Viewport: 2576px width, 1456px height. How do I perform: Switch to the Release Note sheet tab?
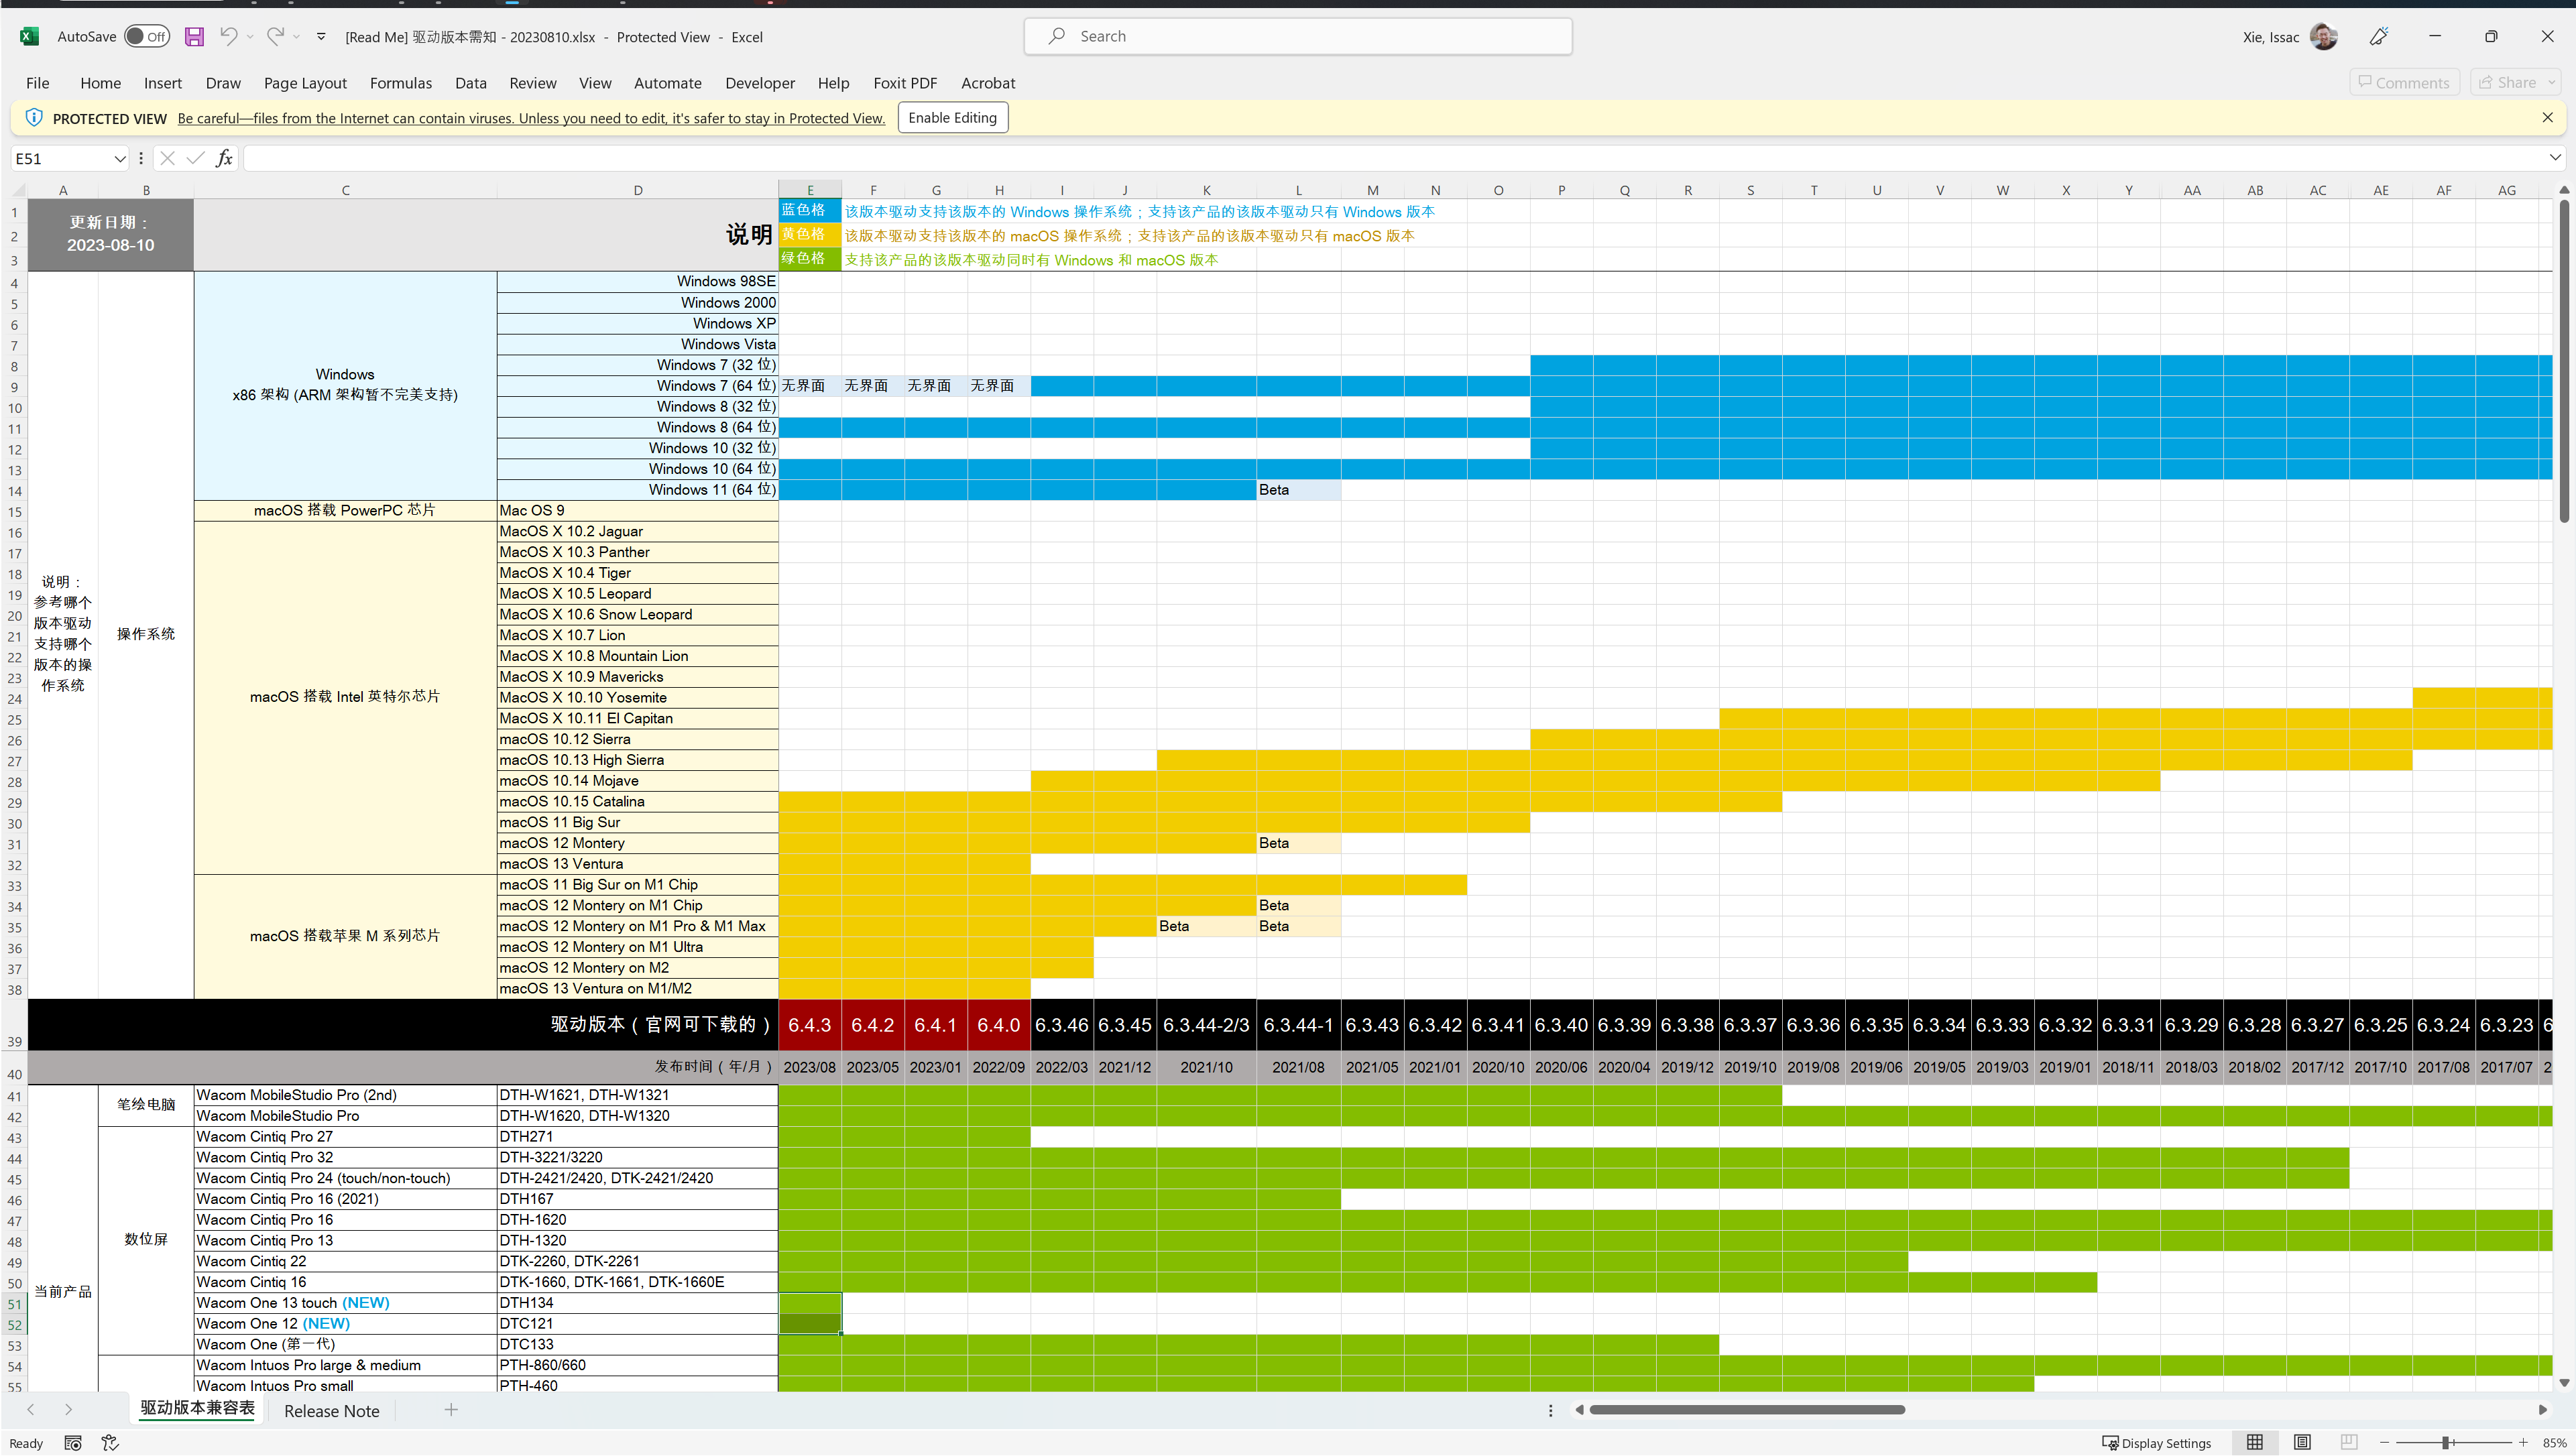[x=332, y=1411]
